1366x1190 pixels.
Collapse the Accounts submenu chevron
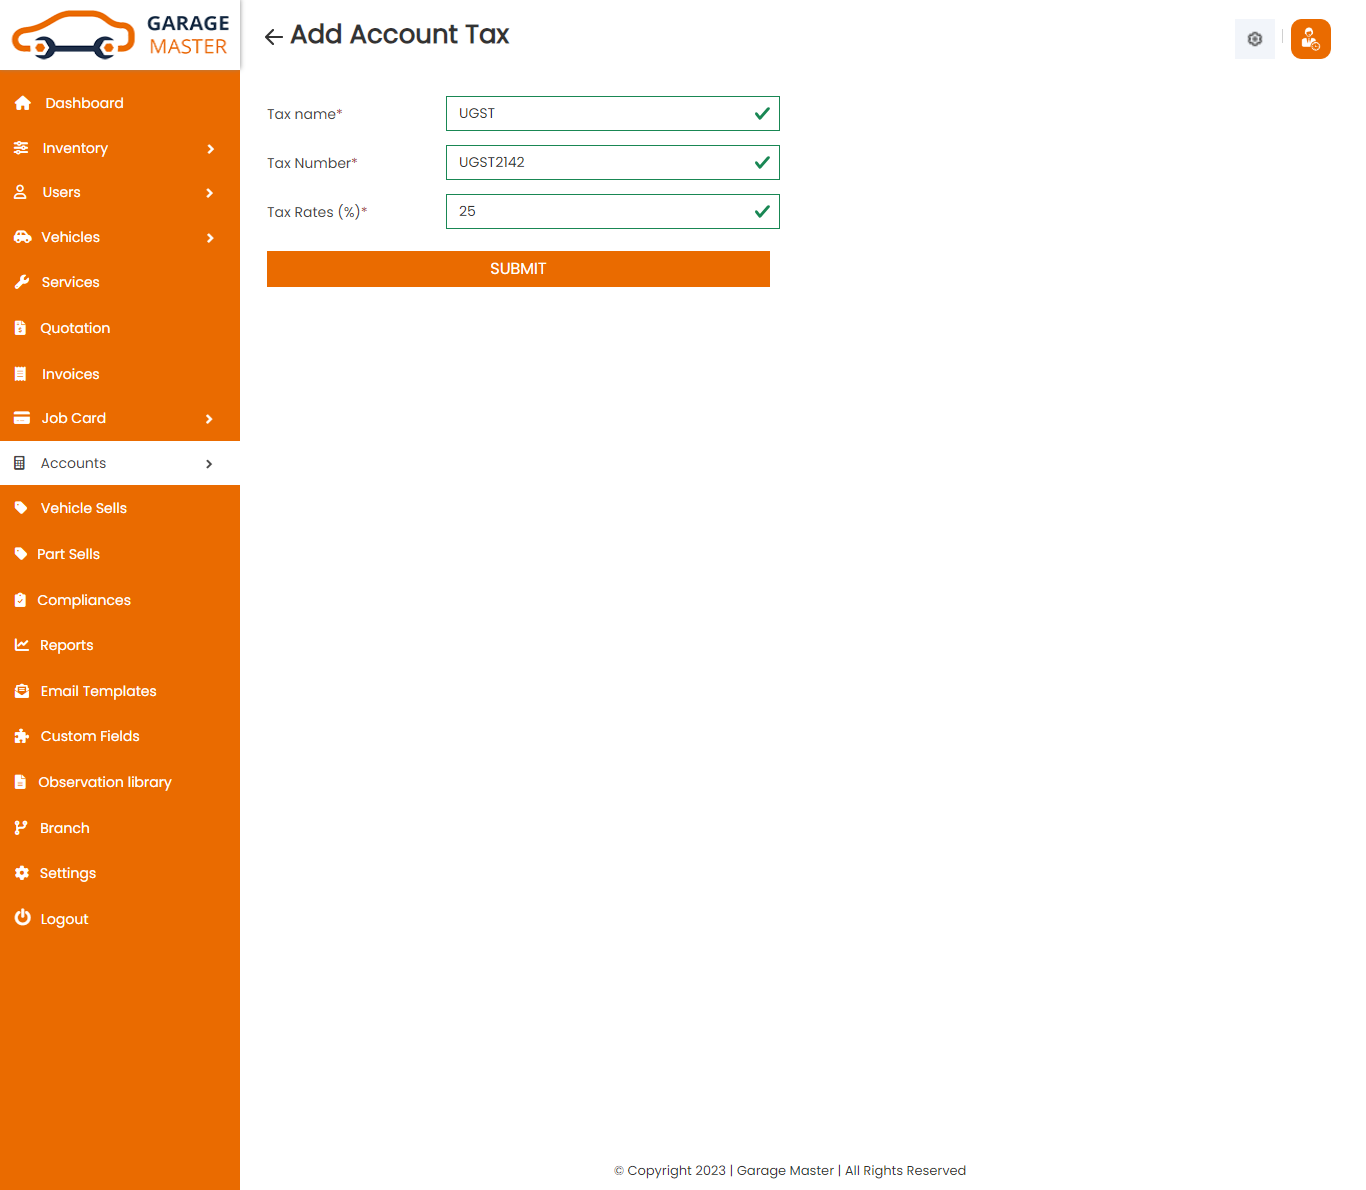[x=209, y=463]
